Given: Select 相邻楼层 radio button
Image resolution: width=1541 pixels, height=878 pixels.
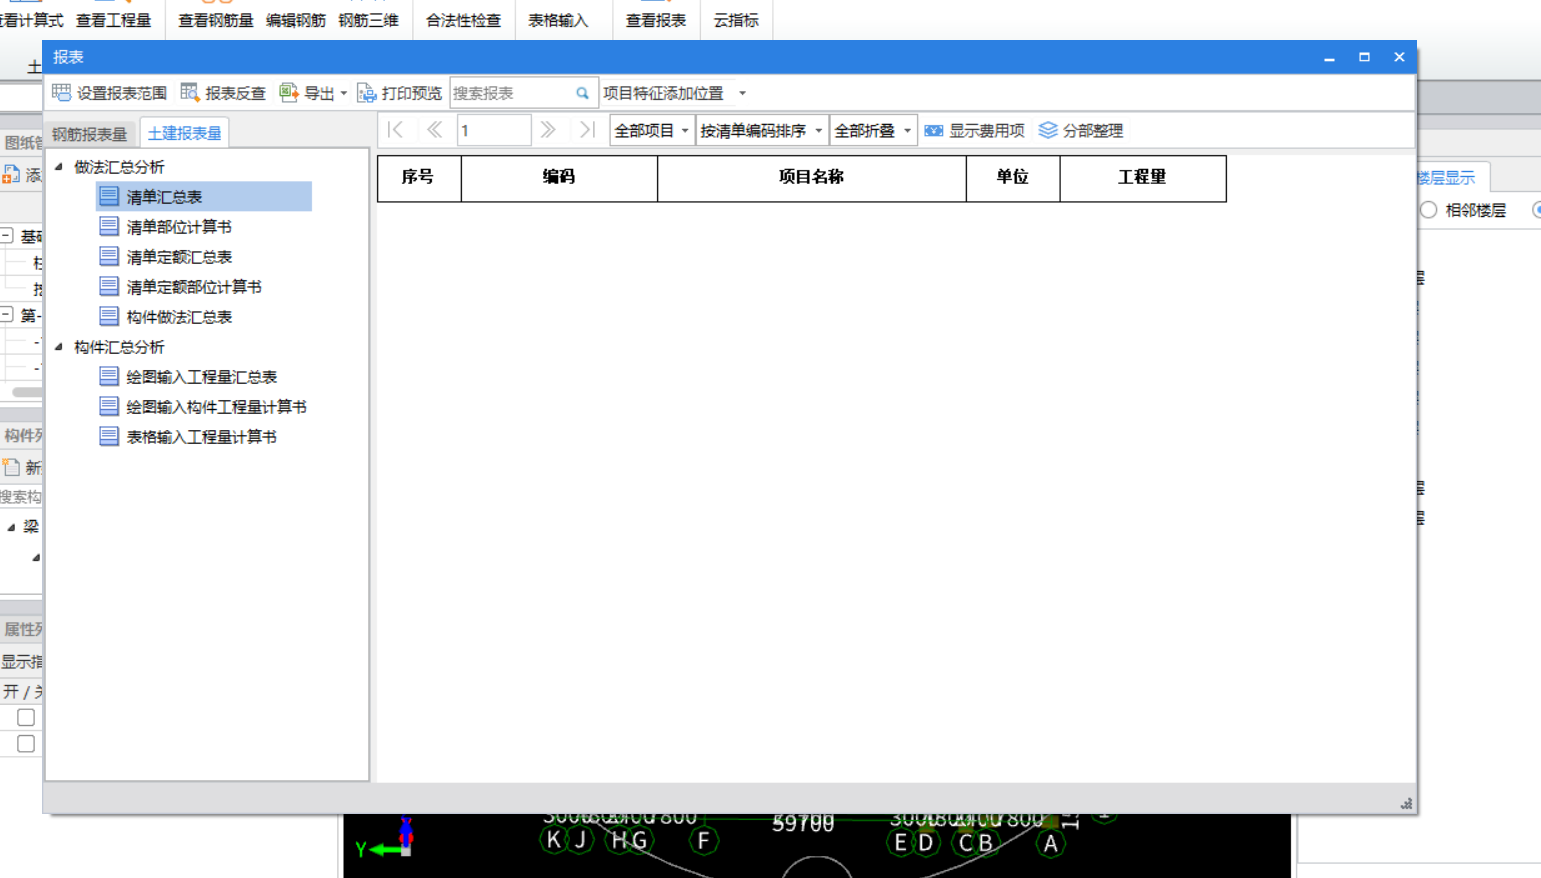Looking at the screenshot, I should point(1429,210).
